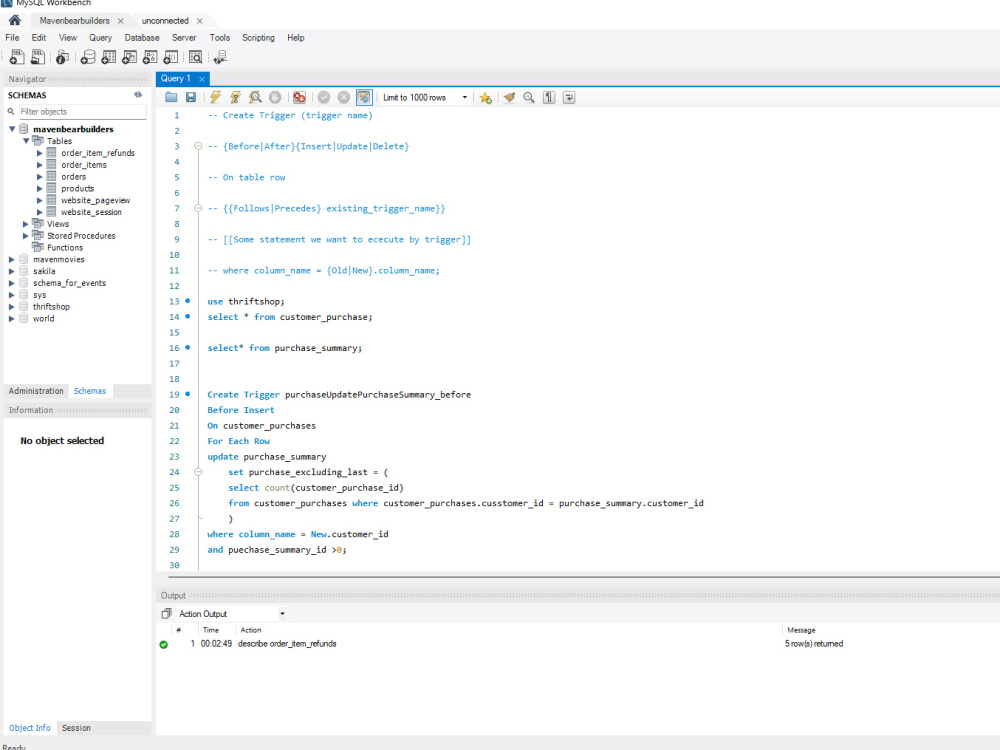Open the Database menu
1000x750 pixels.
(142, 38)
